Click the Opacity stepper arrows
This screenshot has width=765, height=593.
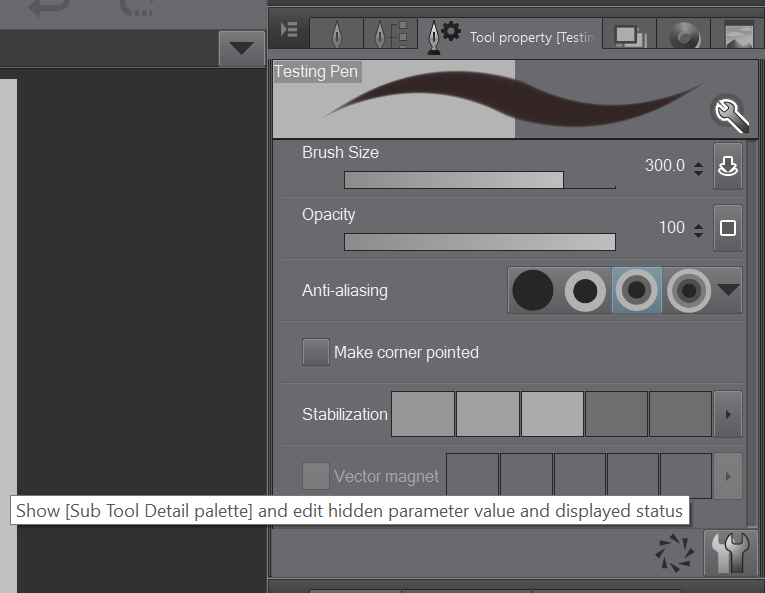pyautogui.click(x=698, y=230)
